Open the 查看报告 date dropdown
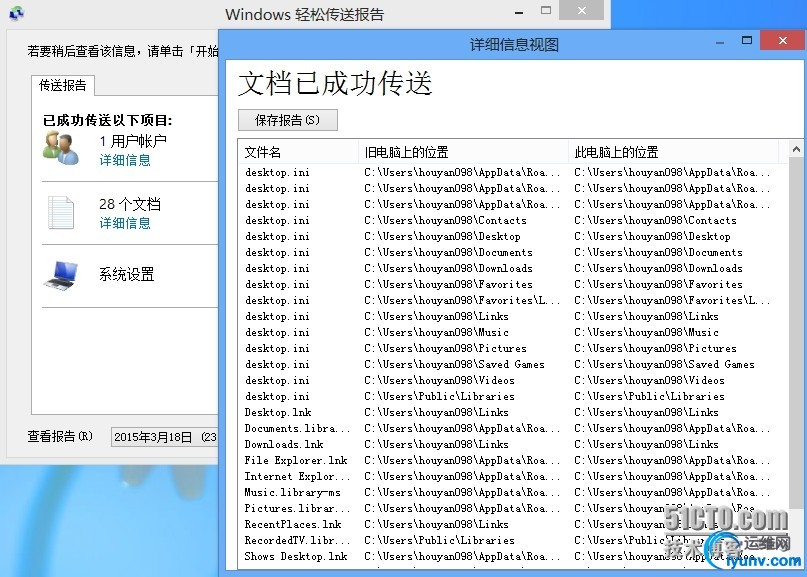This screenshot has width=807, height=577. [x=165, y=437]
